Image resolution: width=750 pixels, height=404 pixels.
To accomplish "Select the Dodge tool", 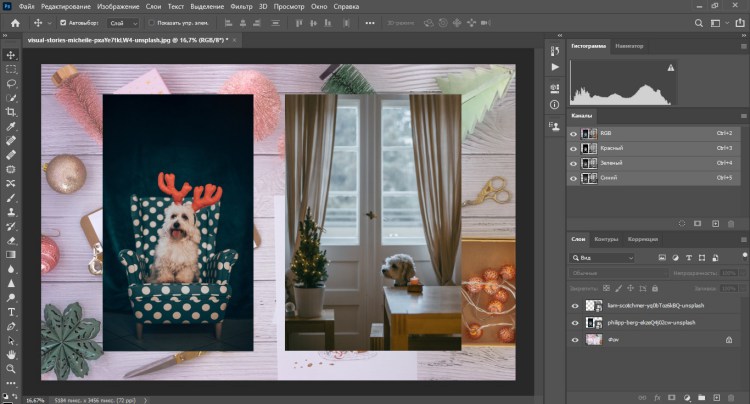I will pos(11,298).
